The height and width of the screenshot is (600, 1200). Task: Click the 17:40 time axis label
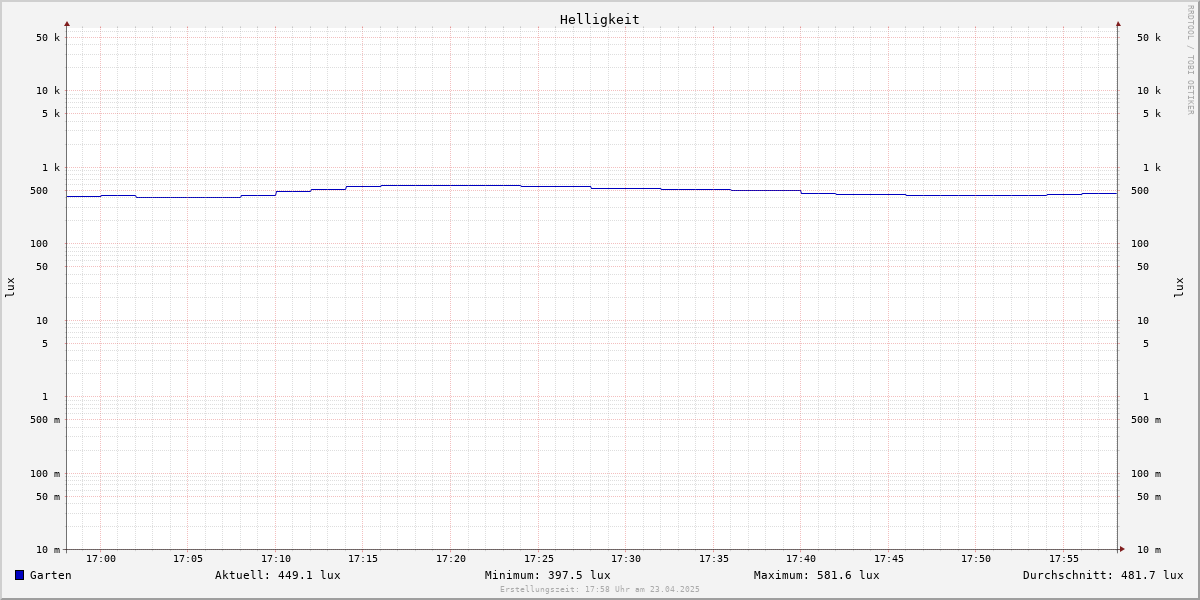click(801, 559)
